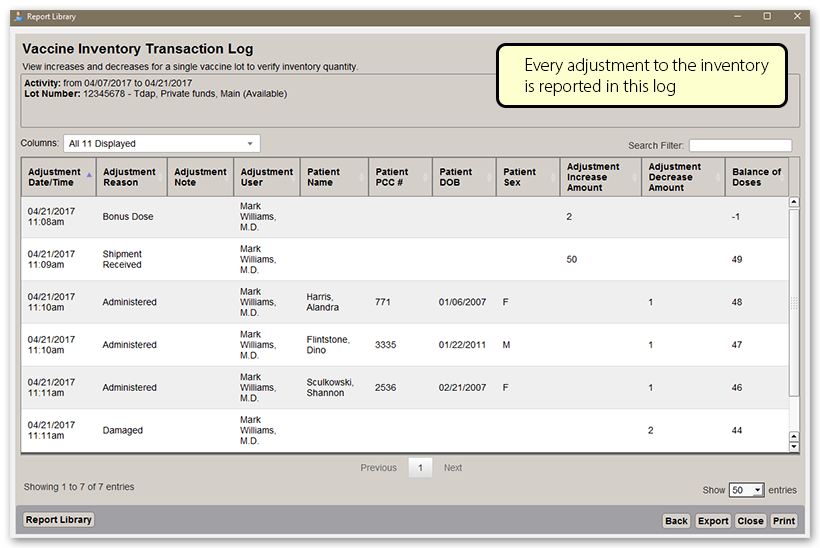Select the Shipment Received reason cell
Screen dimensions: 820x548
122,259
